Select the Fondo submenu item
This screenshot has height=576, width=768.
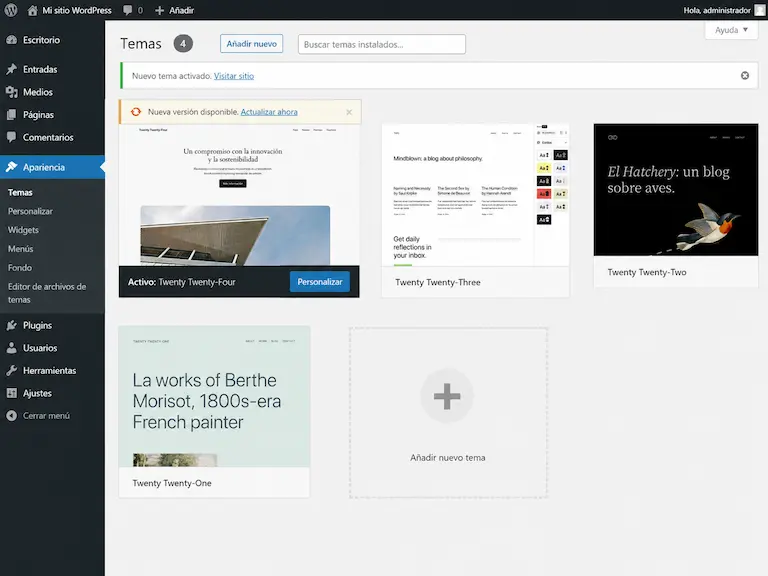20,267
